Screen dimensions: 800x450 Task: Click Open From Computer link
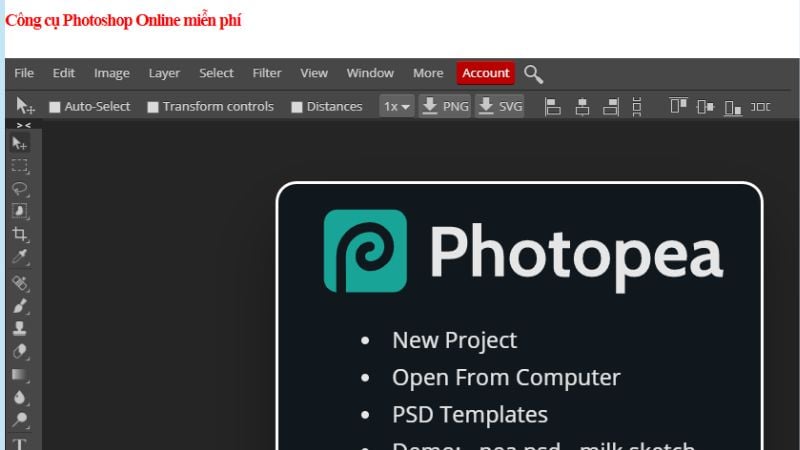coord(506,378)
